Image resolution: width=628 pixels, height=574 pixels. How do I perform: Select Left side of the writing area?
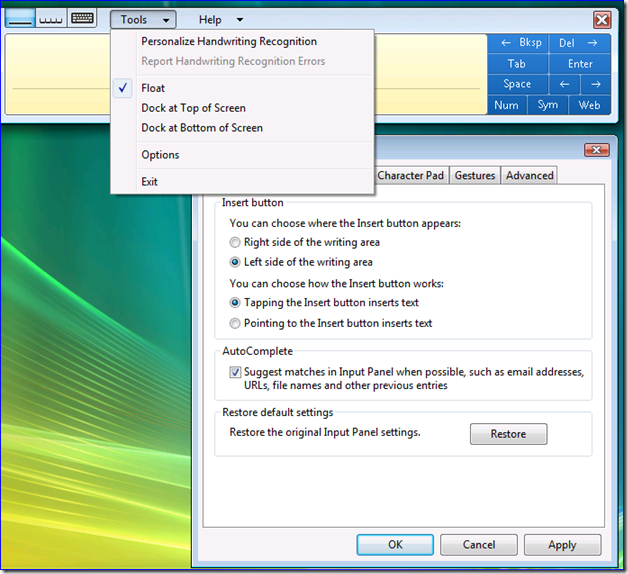tap(301, 262)
